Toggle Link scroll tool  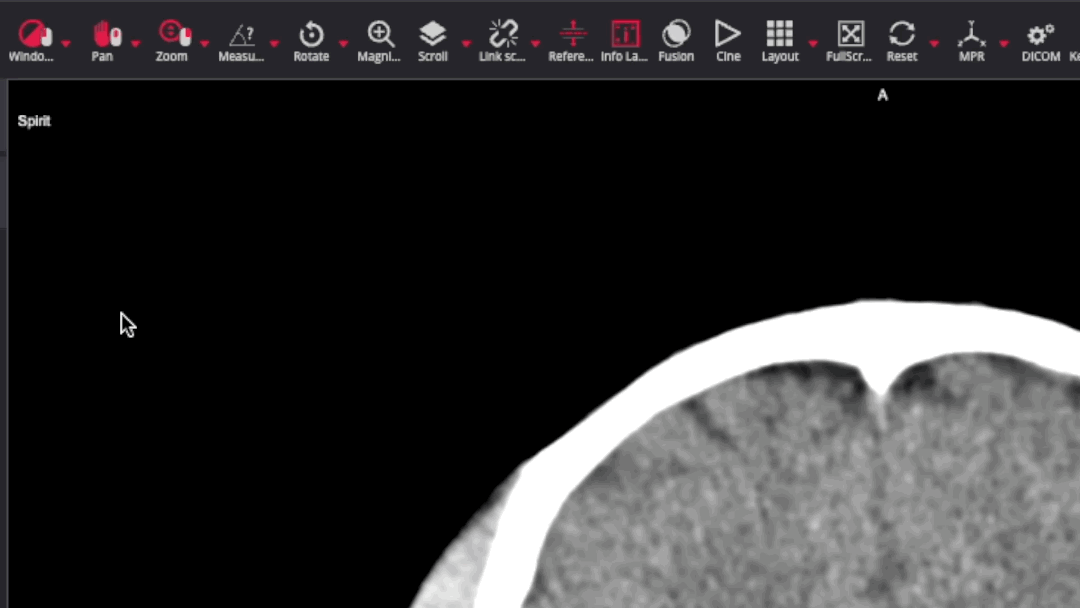(x=502, y=41)
